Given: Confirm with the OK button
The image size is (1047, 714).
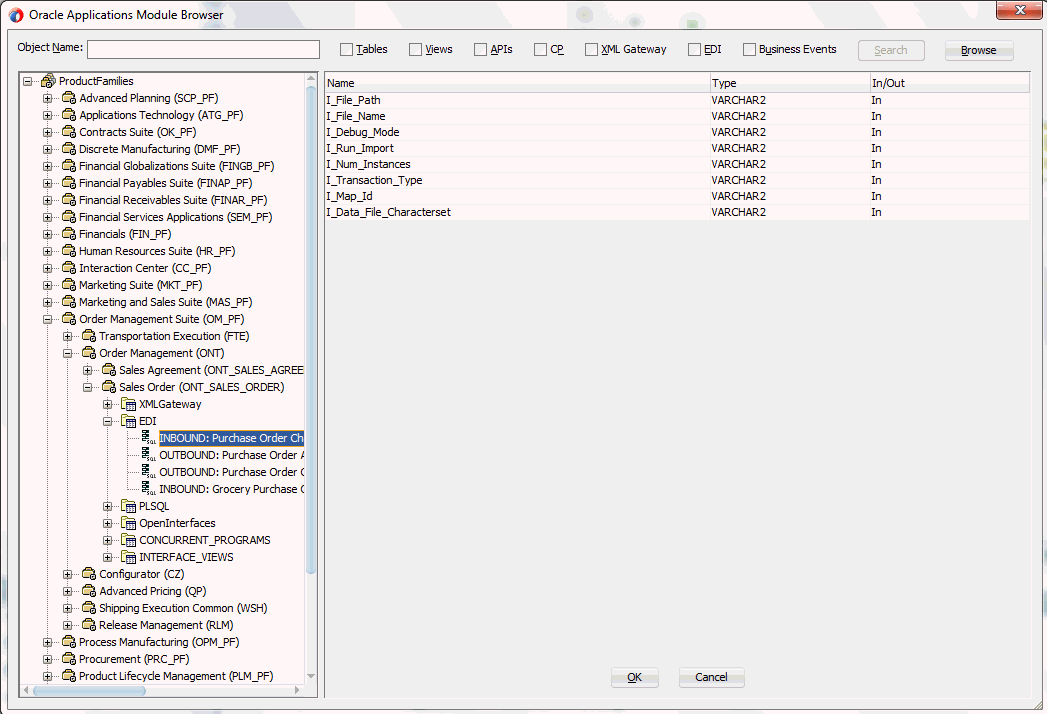Looking at the screenshot, I should click(634, 677).
